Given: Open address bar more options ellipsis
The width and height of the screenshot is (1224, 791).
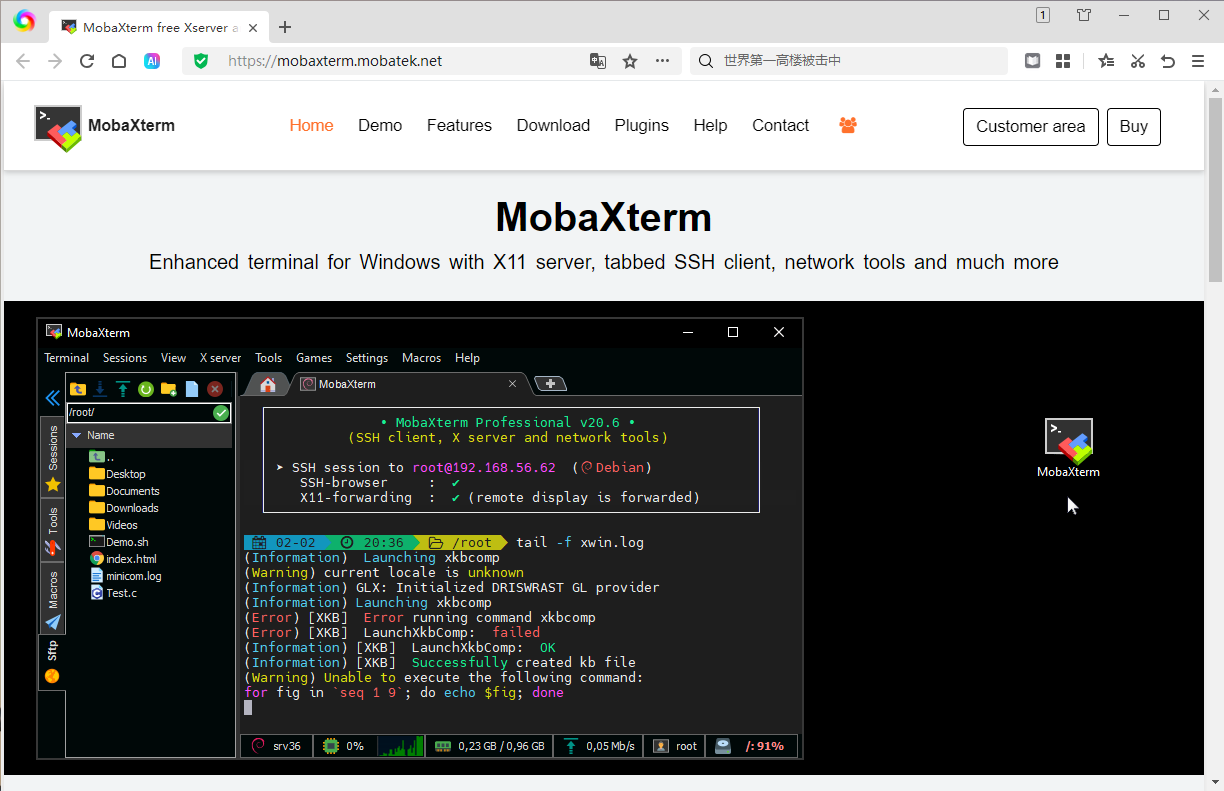Looking at the screenshot, I should (662, 61).
